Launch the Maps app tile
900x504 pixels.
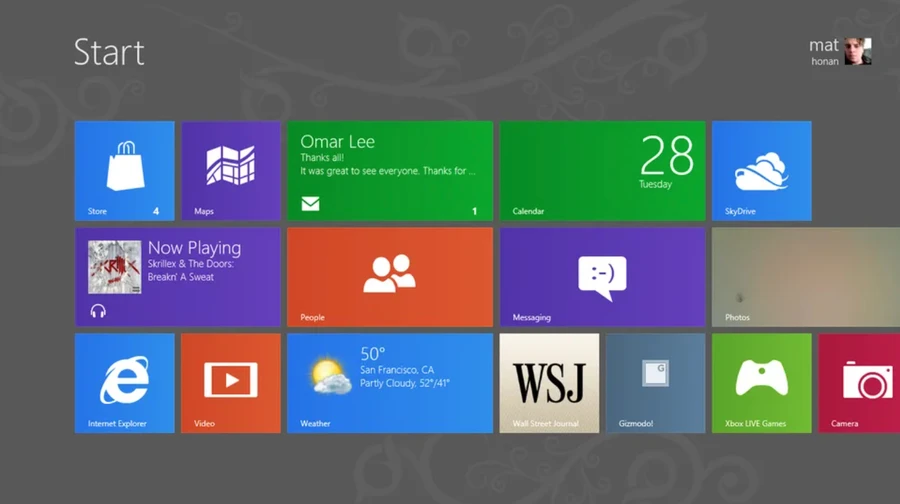click(x=231, y=170)
